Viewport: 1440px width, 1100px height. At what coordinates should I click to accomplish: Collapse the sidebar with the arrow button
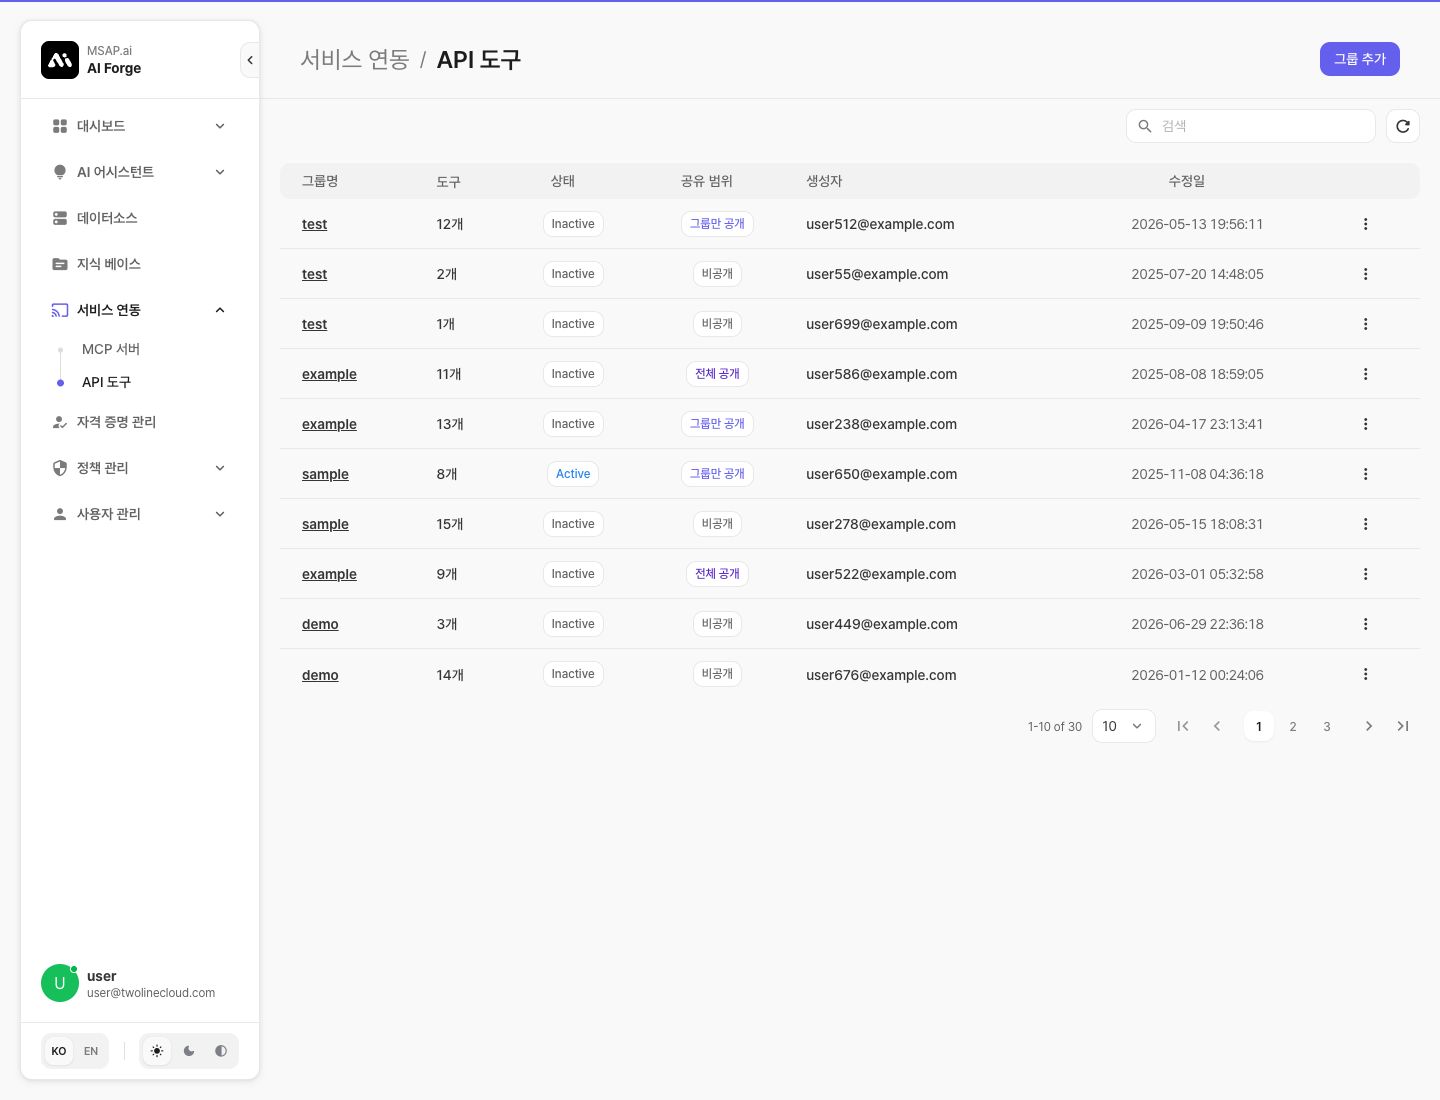250,60
